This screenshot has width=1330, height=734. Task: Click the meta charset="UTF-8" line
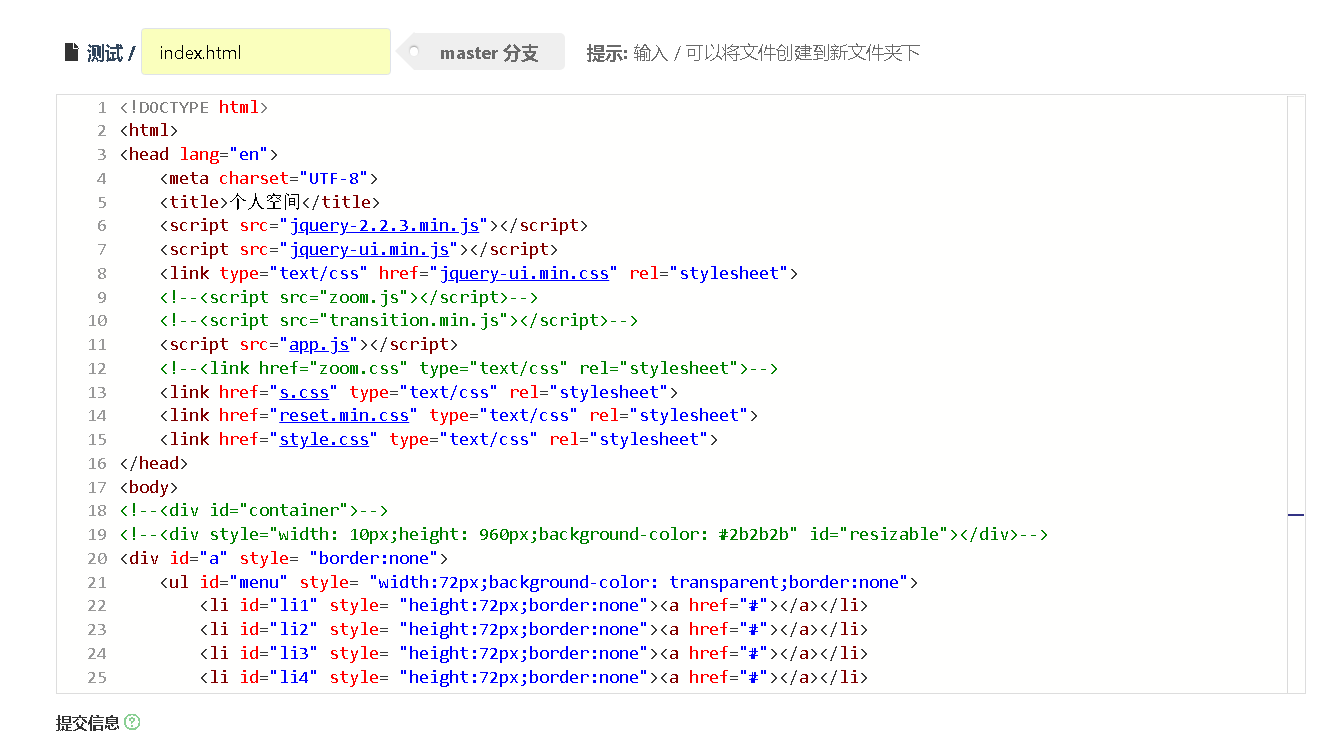pos(269,178)
